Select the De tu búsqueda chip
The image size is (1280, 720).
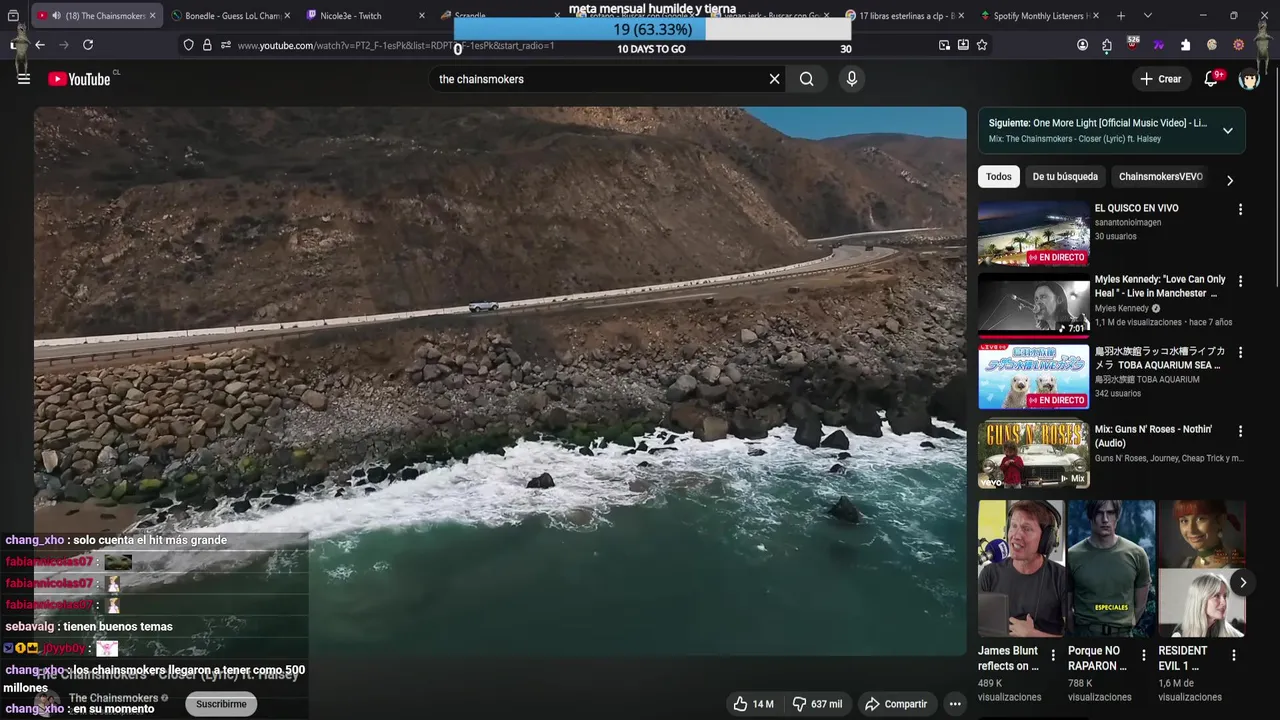pyautogui.click(x=1065, y=177)
